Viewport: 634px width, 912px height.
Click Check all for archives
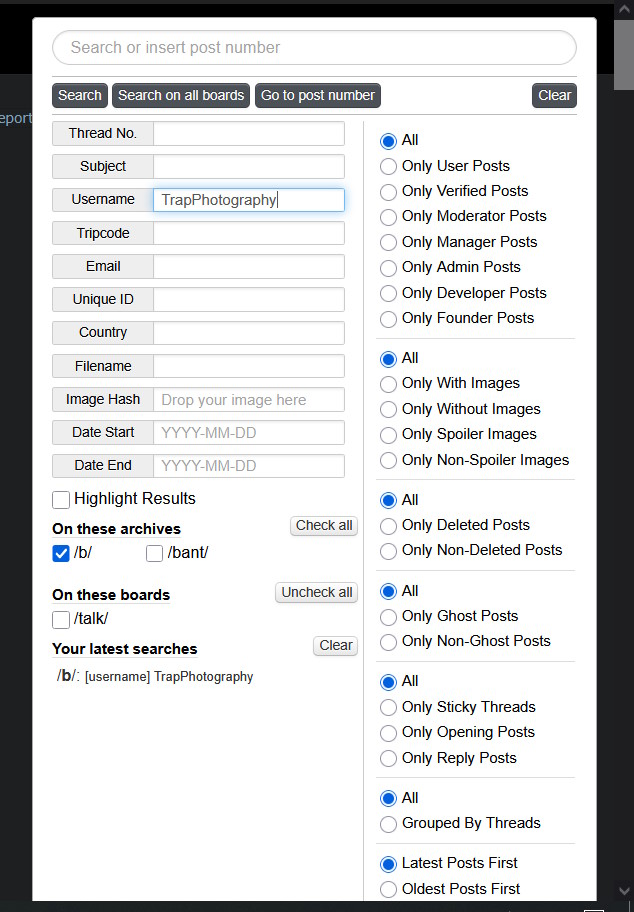324,526
